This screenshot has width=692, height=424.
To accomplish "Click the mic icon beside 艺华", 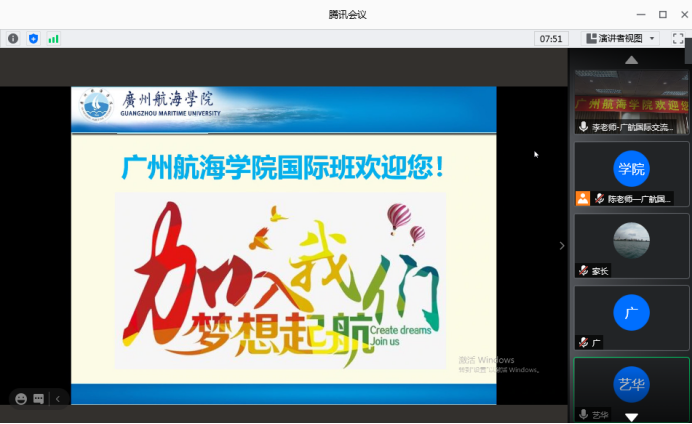I will pos(583,414).
